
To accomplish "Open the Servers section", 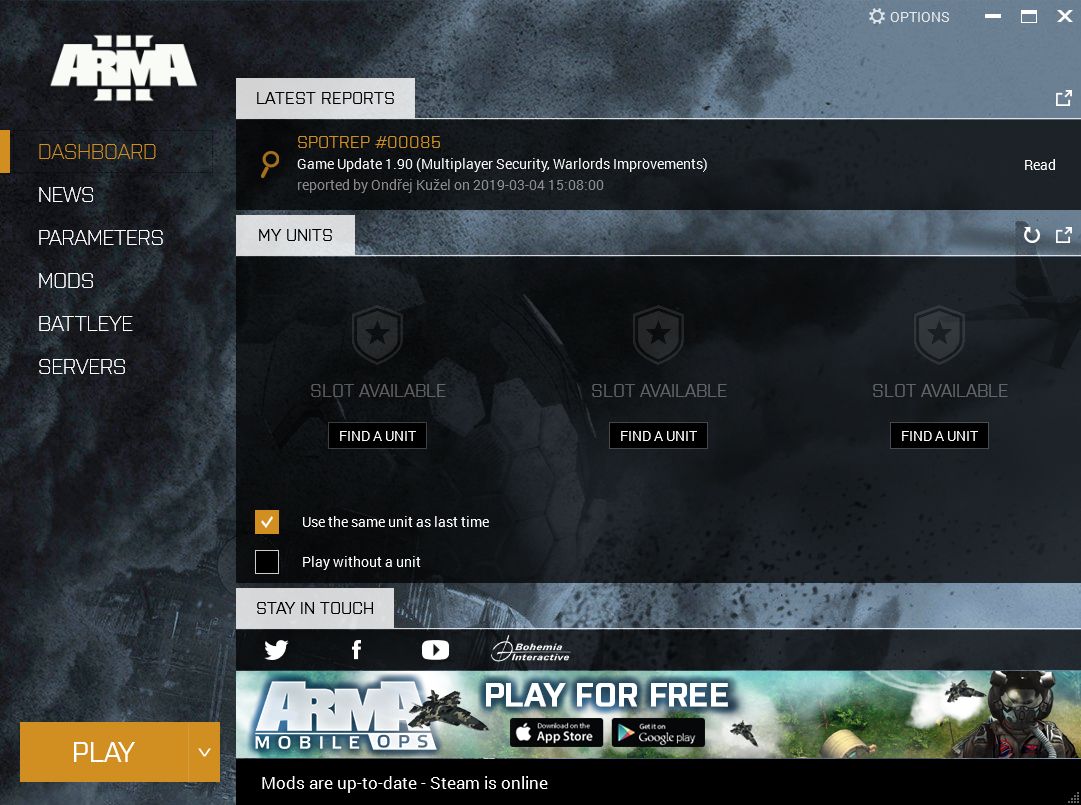I will pyautogui.click(x=82, y=367).
